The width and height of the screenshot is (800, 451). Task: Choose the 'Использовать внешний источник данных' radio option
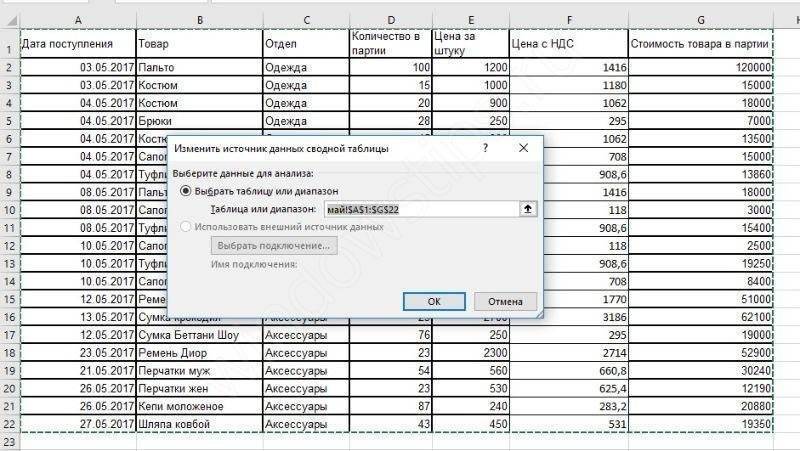(186, 227)
